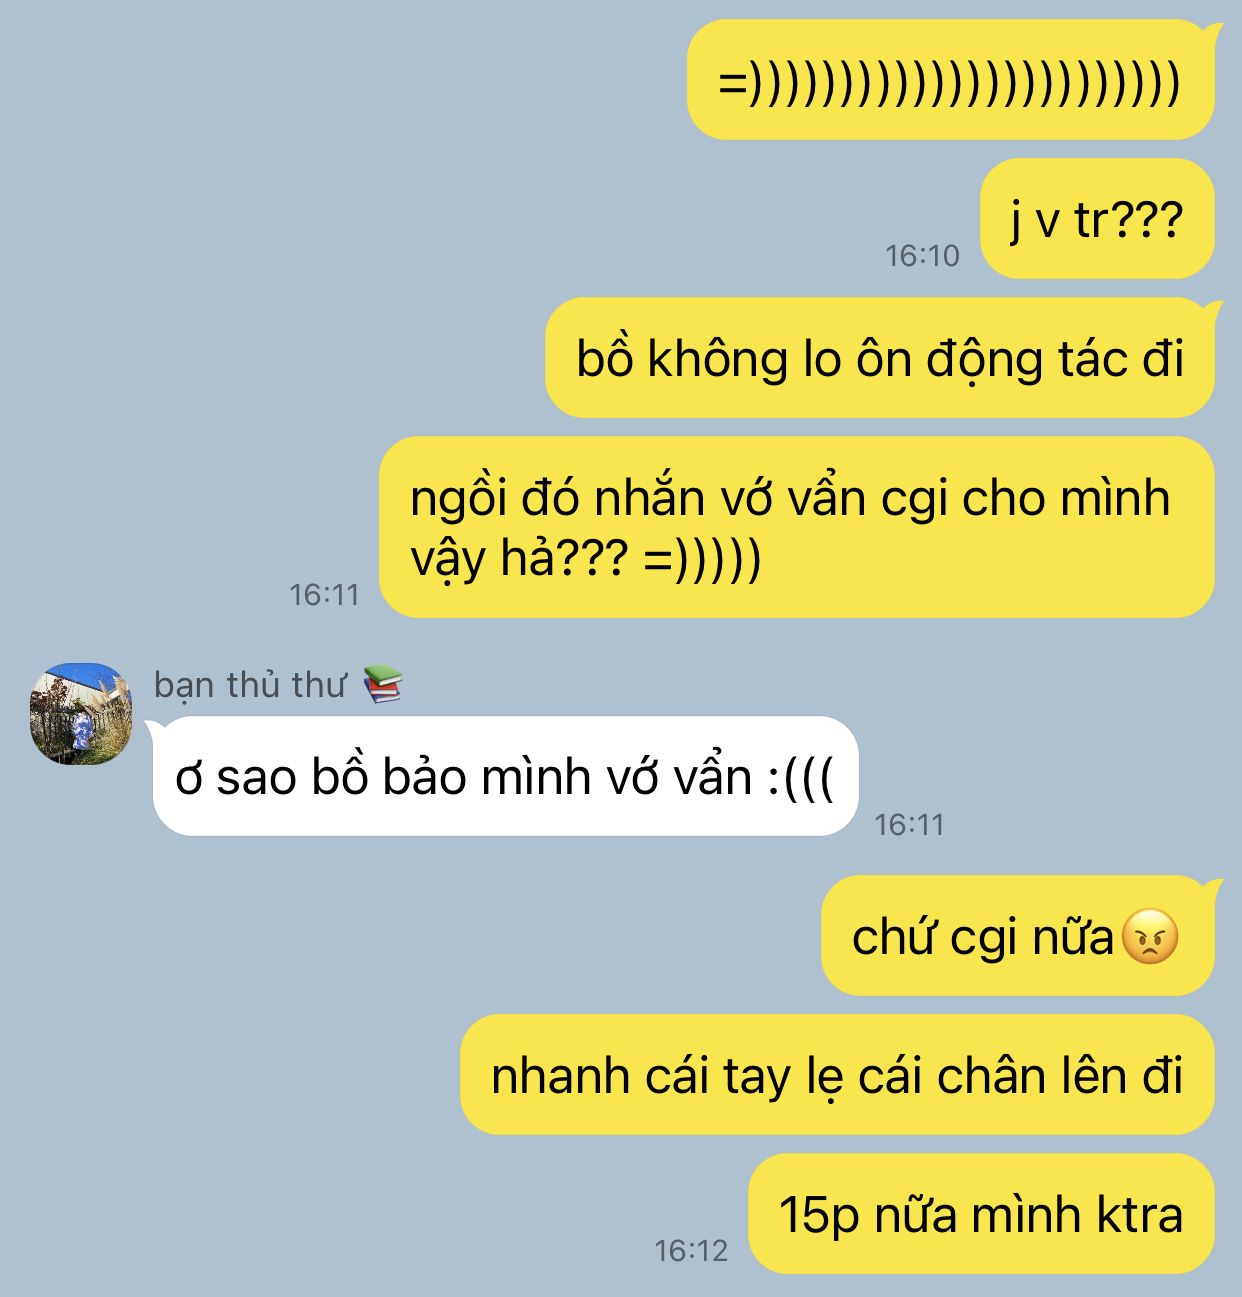The image size is (1242, 1297).
Task: Tap the '???' in 'j v tr???'
Action: coord(1147,219)
